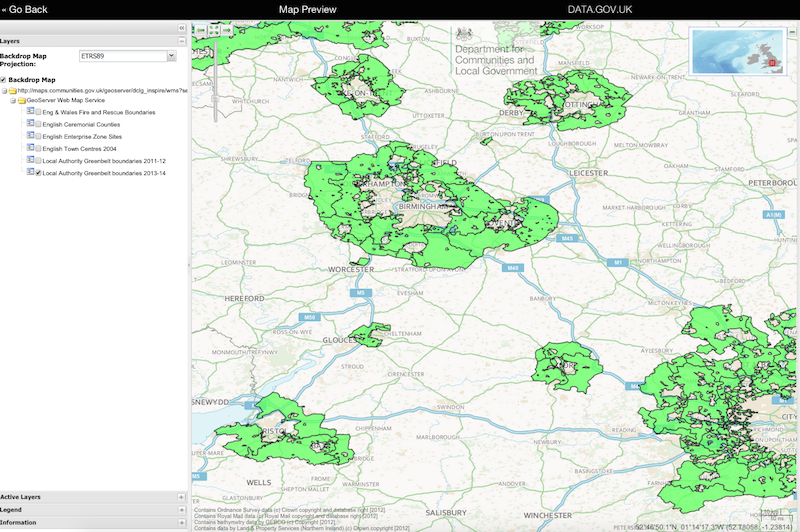Click layer icon beside Greenbelt boundaries 2011-12

coord(31,160)
